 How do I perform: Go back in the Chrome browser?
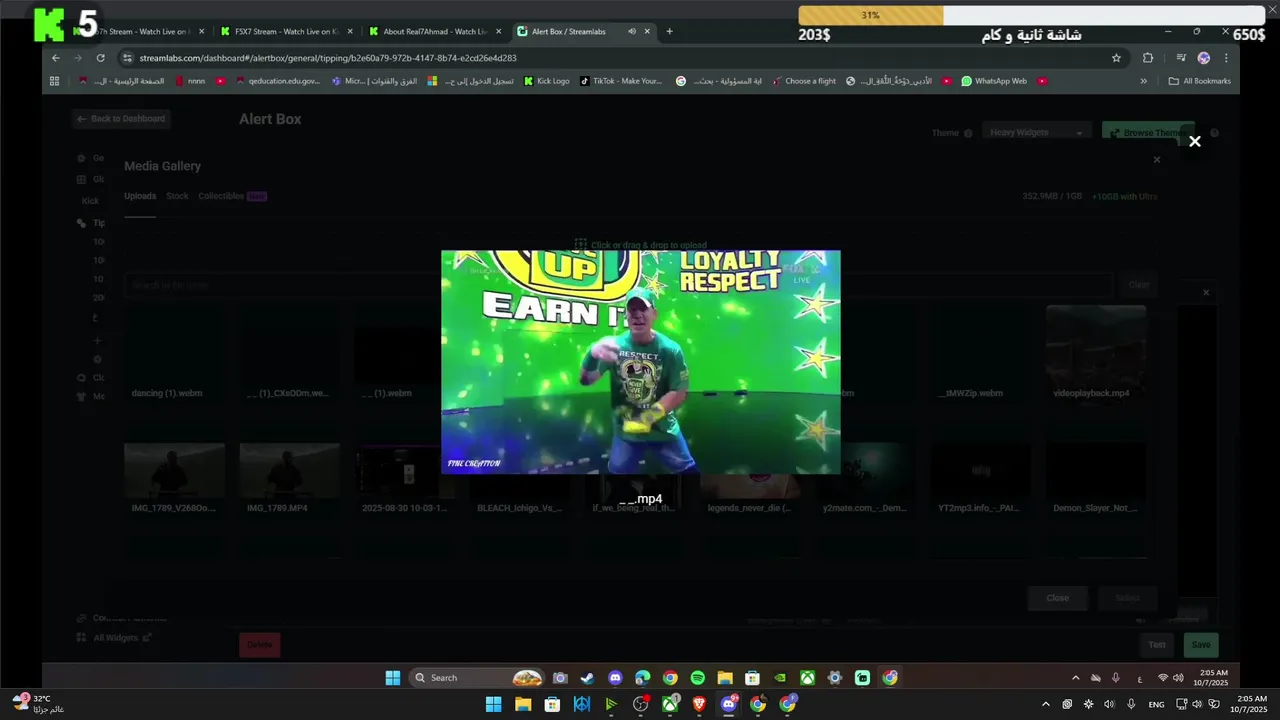coord(56,58)
